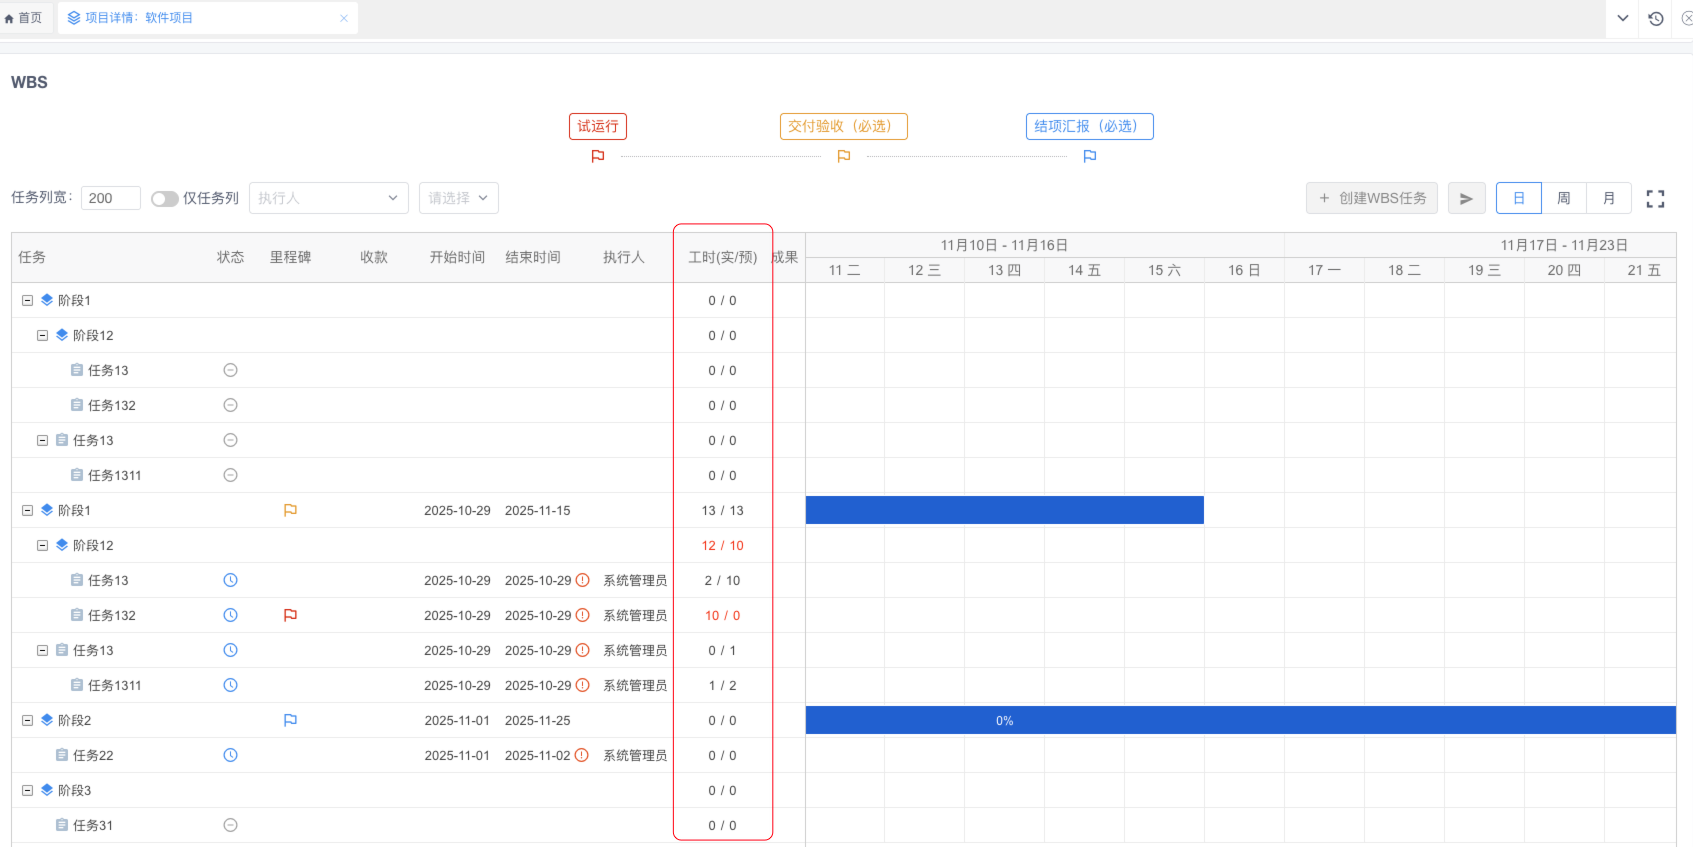
Task: Click the send arrow icon button
Action: [x=1466, y=199]
